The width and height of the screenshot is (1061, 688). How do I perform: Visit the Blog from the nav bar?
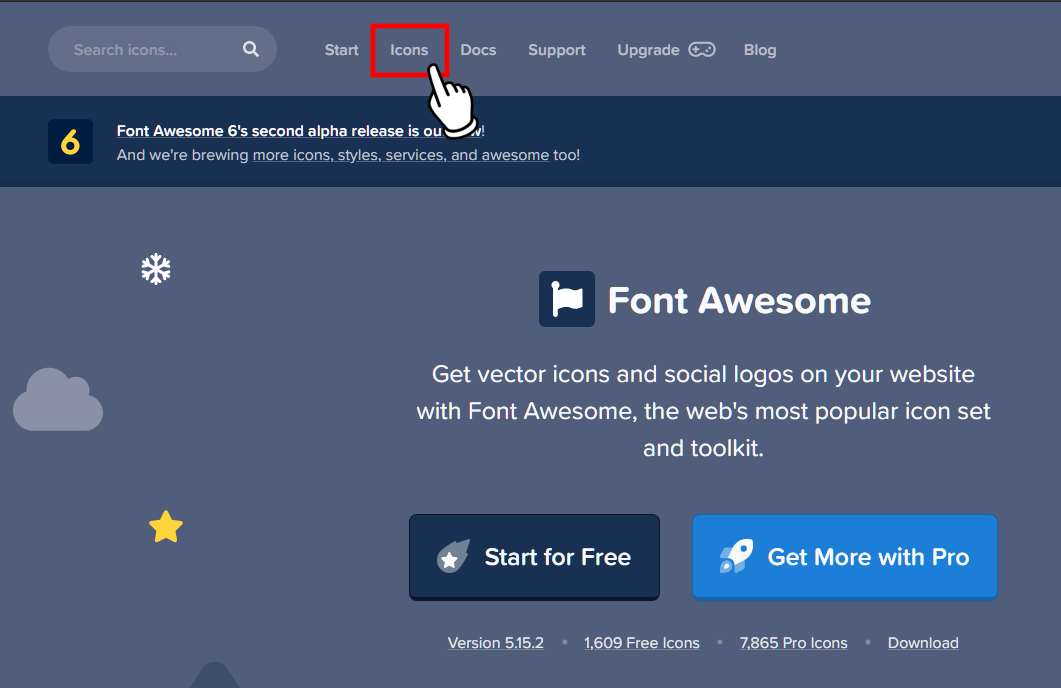tap(760, 50)
